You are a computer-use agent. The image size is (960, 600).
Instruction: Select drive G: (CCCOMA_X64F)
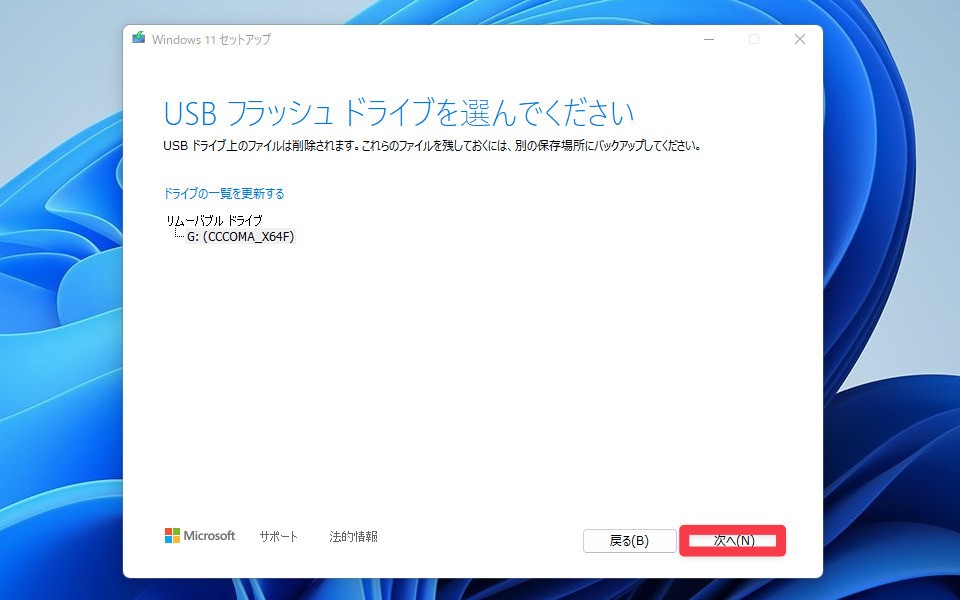[241, 236]
